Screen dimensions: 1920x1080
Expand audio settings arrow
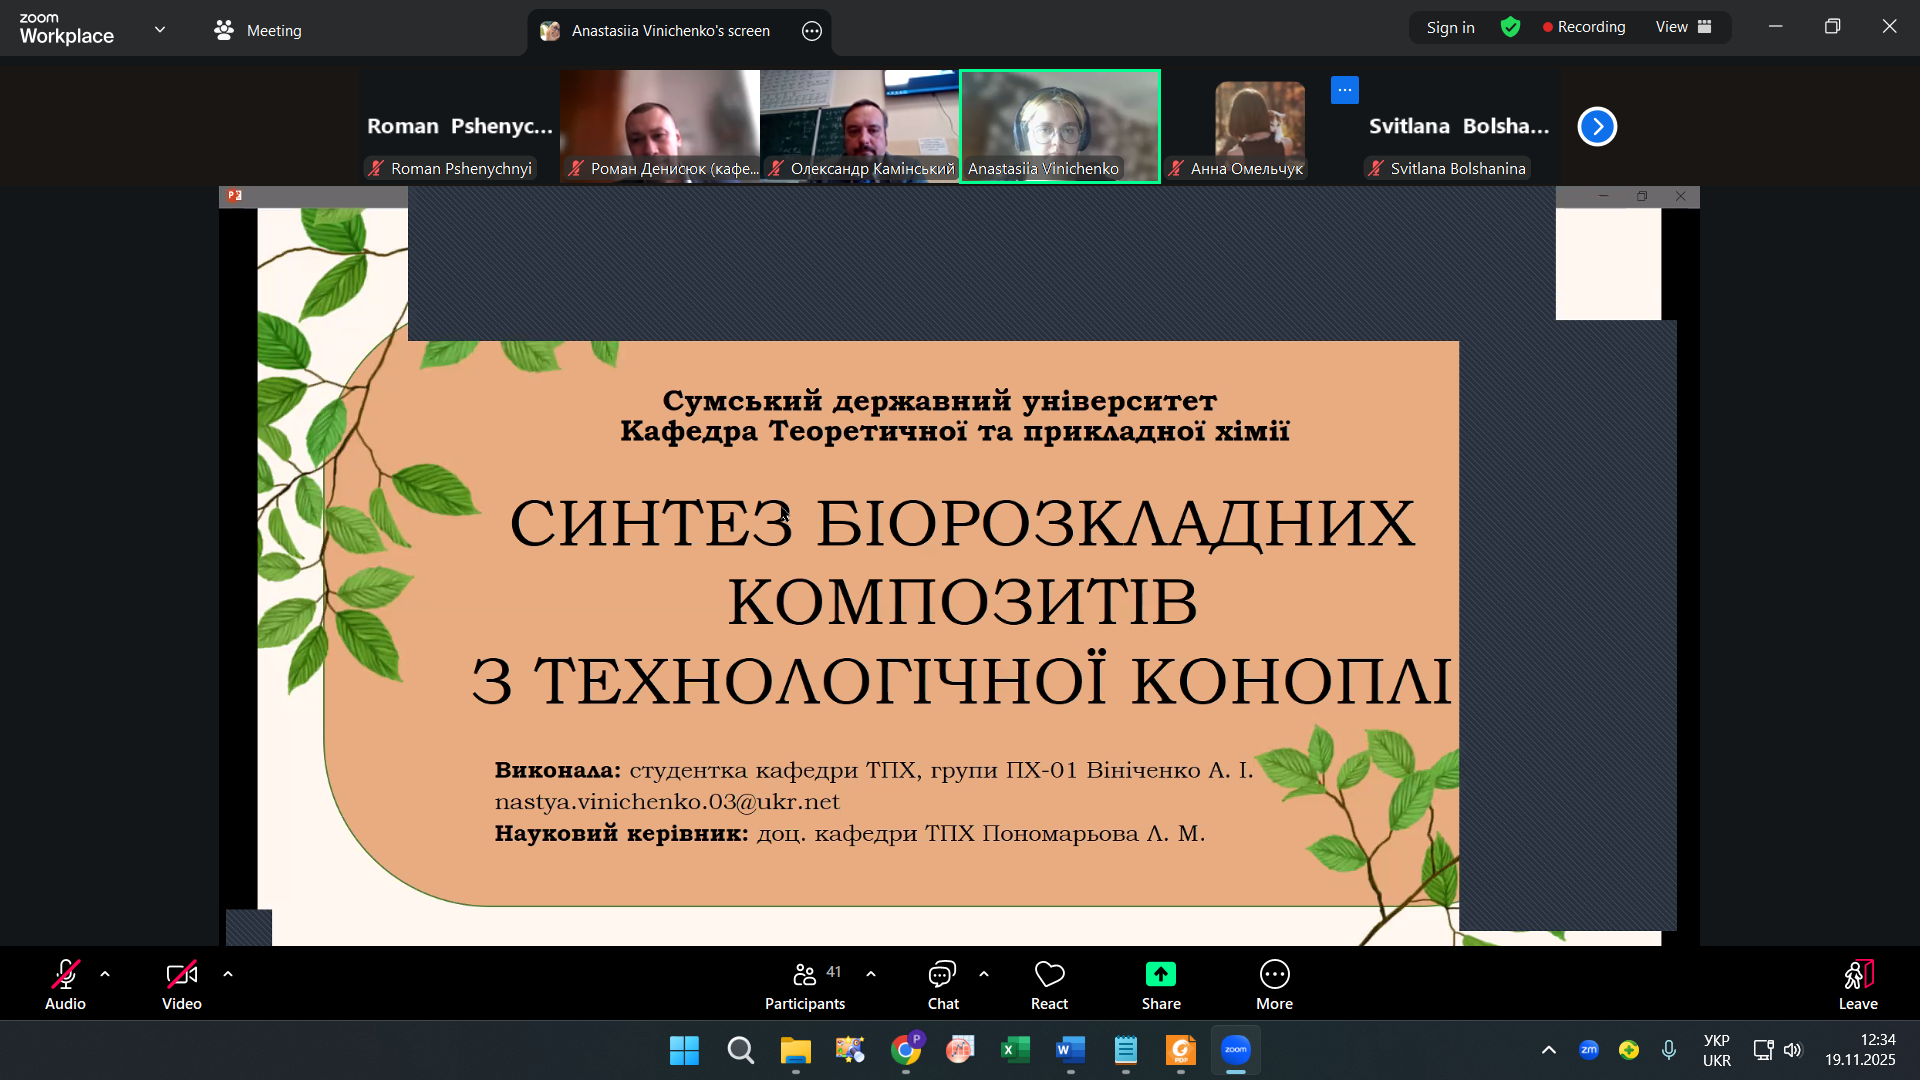coord(105,973)
